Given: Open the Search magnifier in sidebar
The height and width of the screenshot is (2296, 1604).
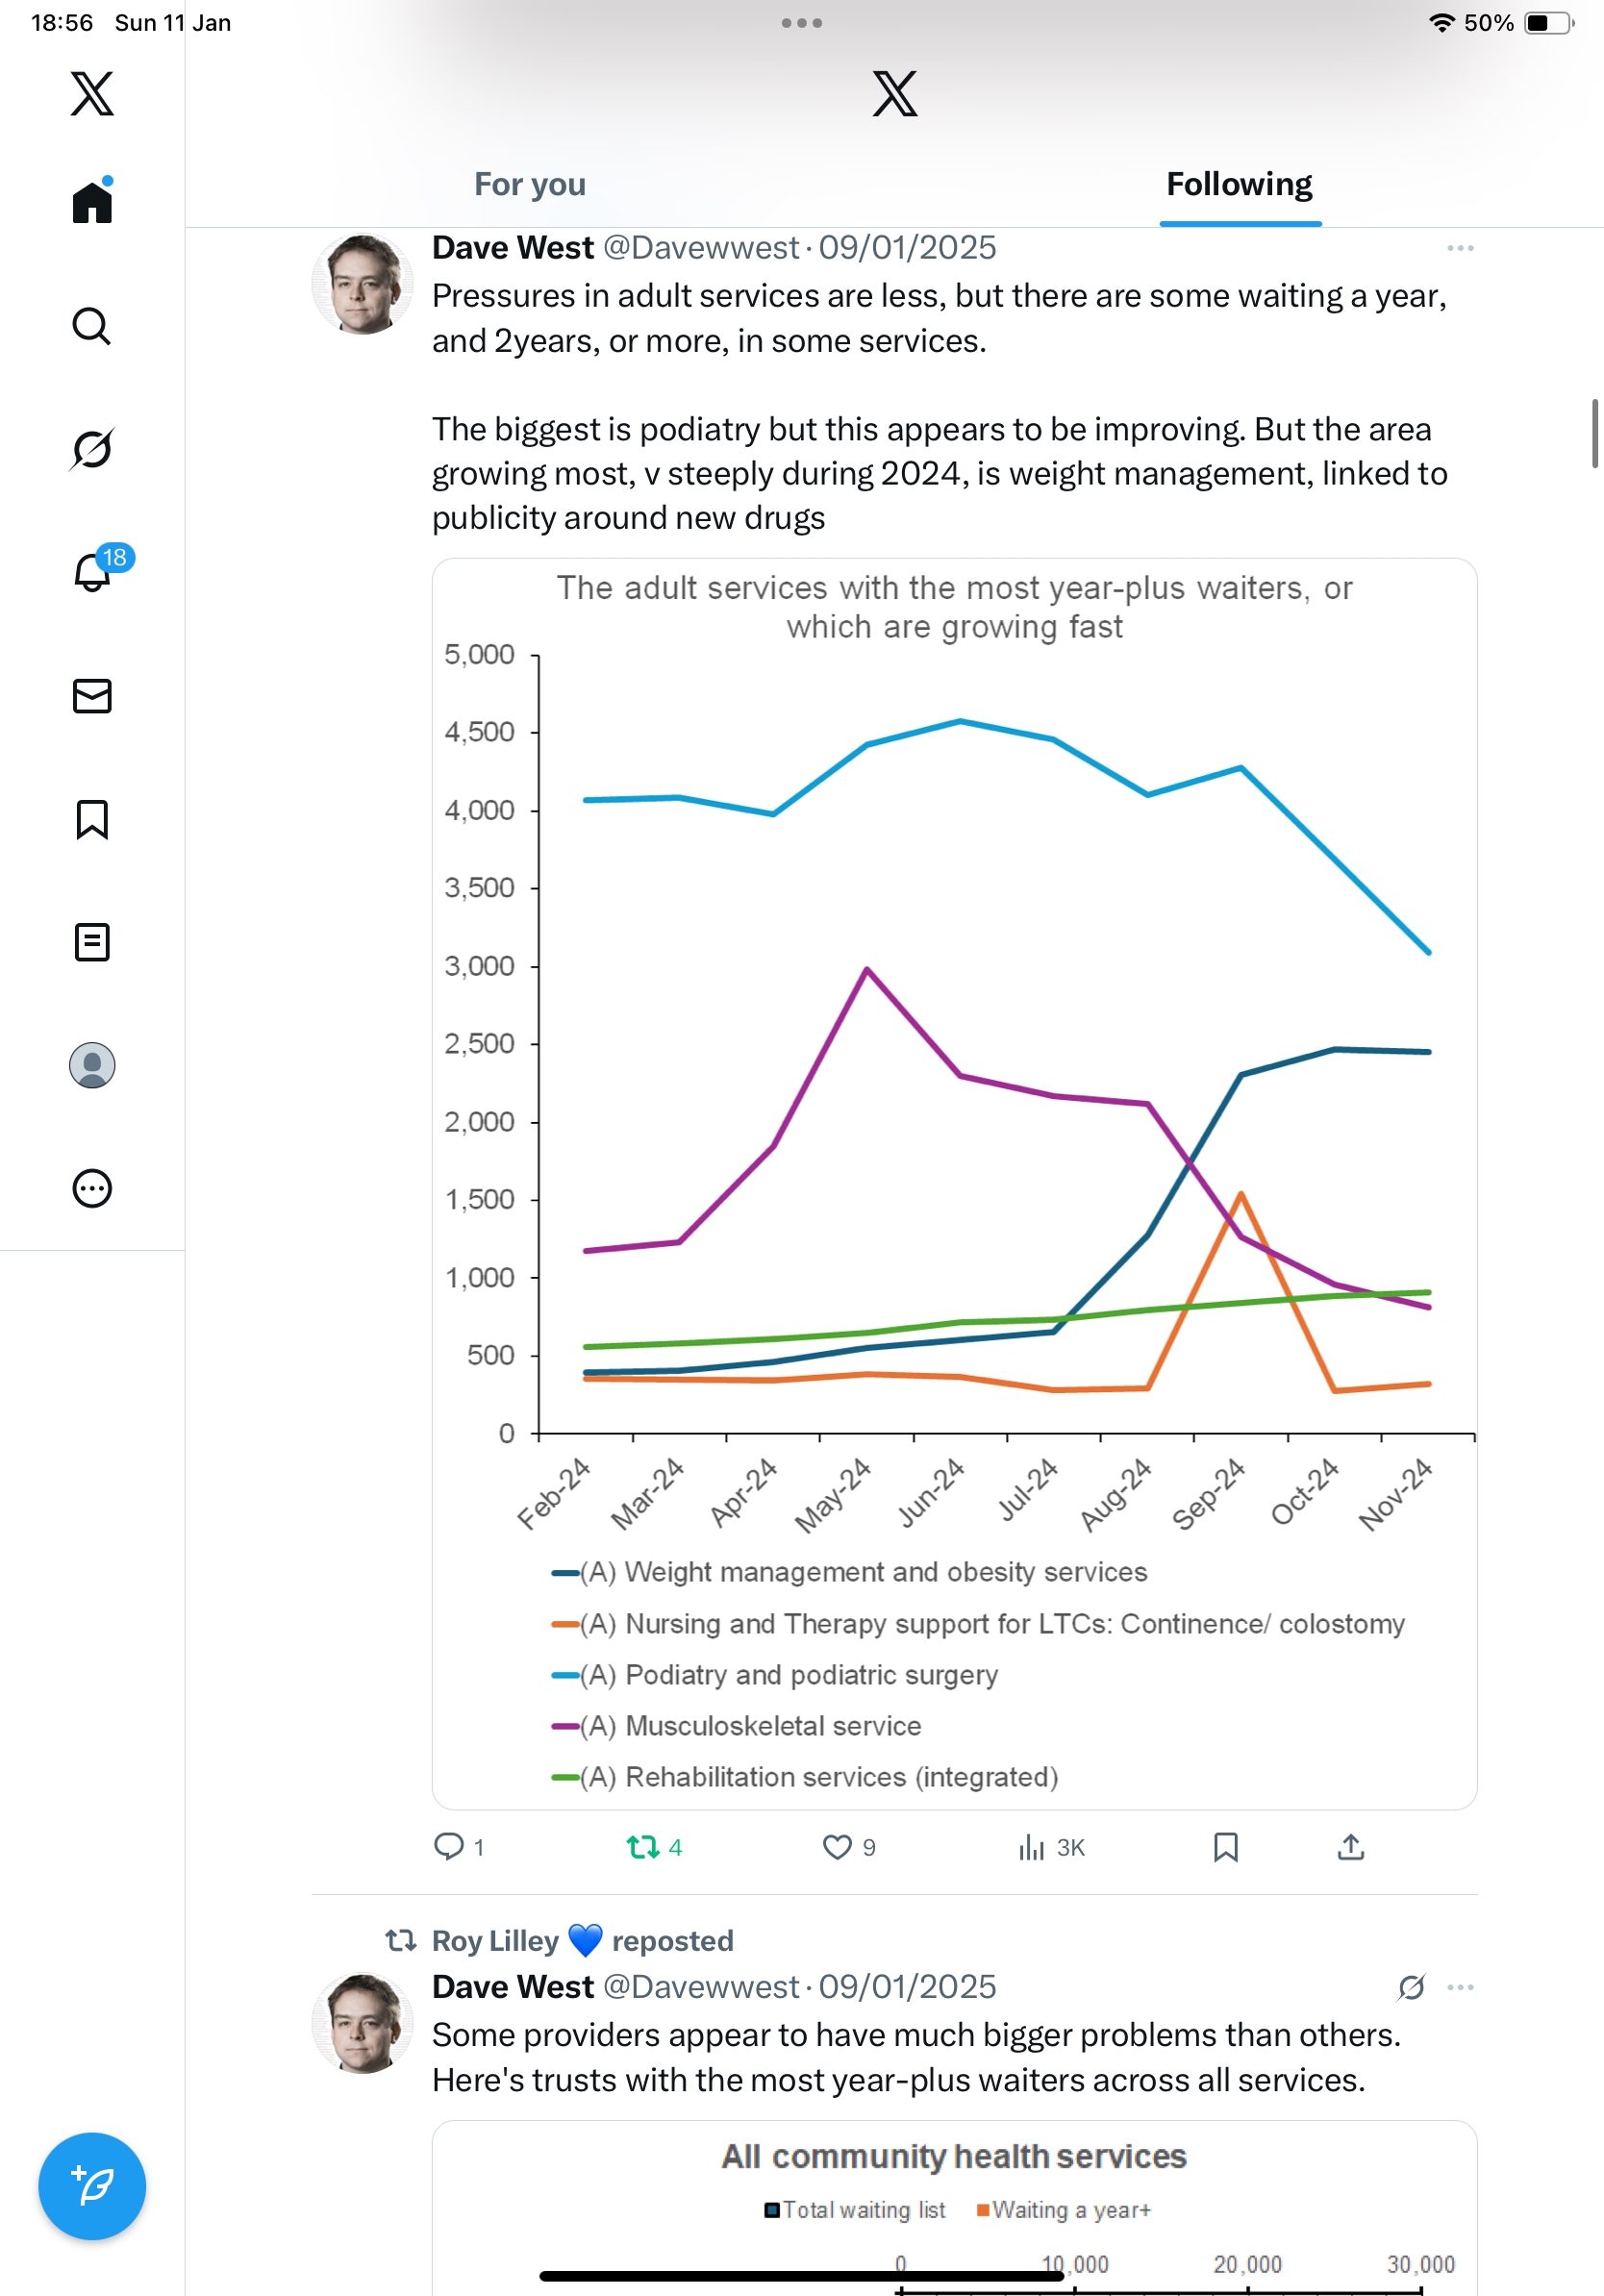Looking at the screenshot, I should click(92, 326).
